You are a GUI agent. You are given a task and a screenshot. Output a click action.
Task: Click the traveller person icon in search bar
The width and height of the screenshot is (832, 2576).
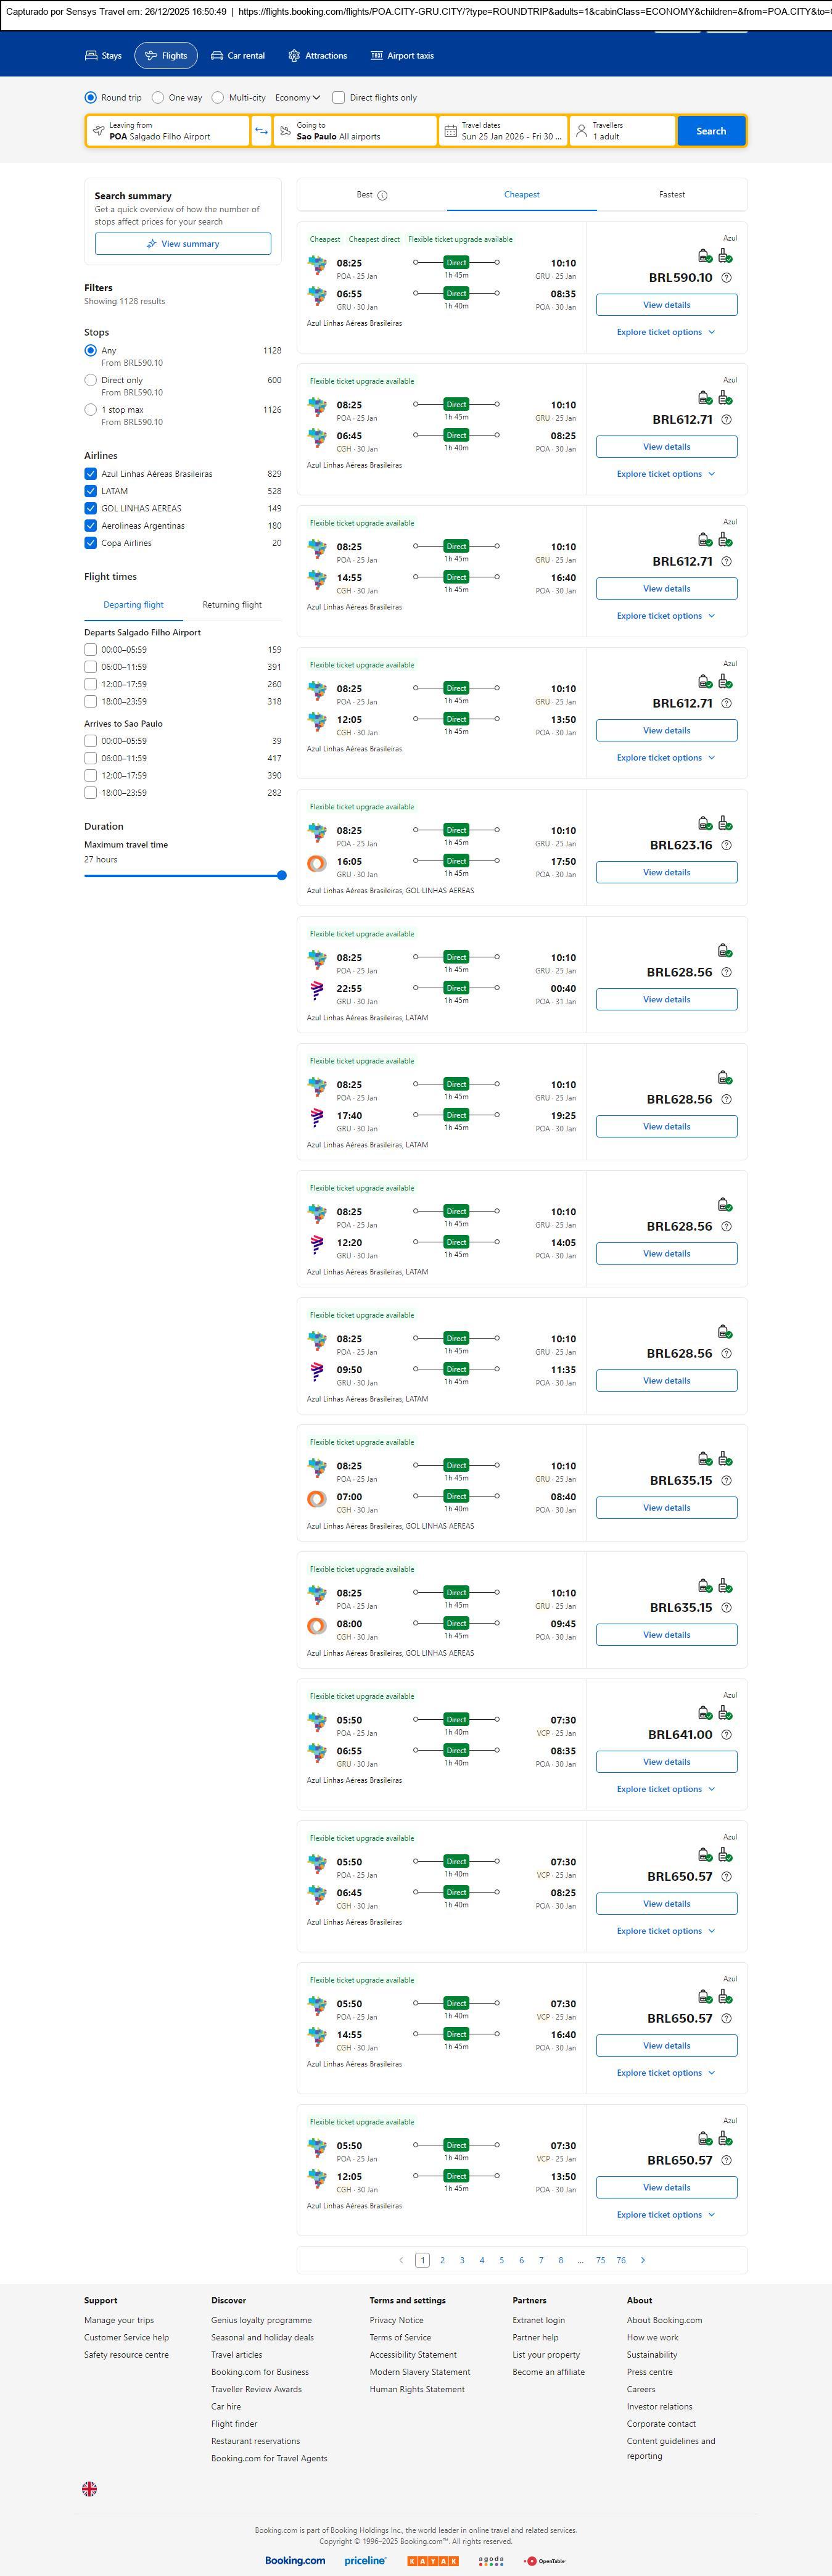pyautogui.click(x=581, y=131)
